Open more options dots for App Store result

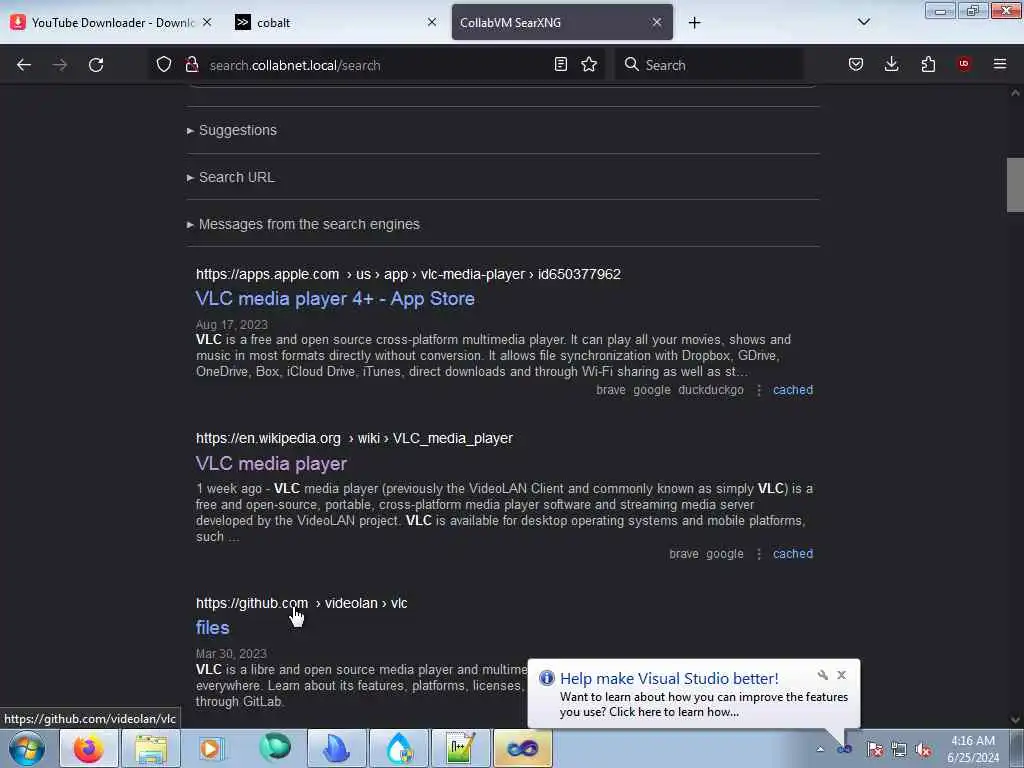759,390
